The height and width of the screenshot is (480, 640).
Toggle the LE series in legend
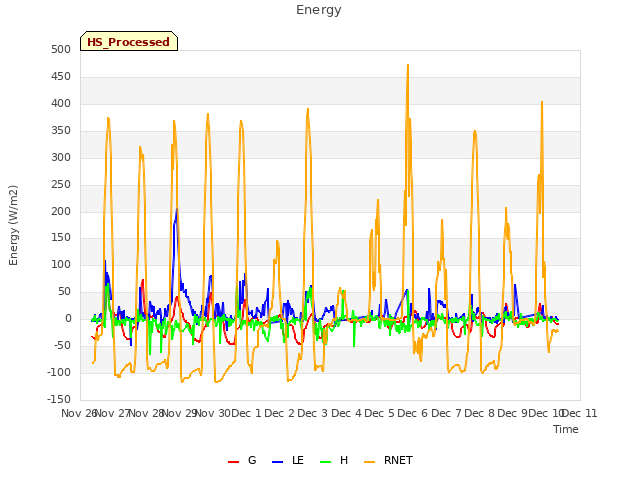pyautogui.click(x=288, y=460)
